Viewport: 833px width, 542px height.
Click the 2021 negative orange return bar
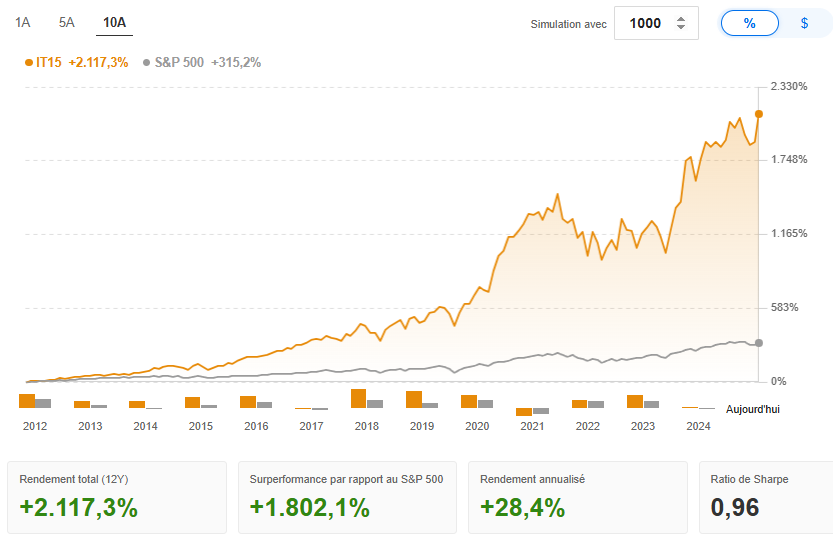[524, 412]
